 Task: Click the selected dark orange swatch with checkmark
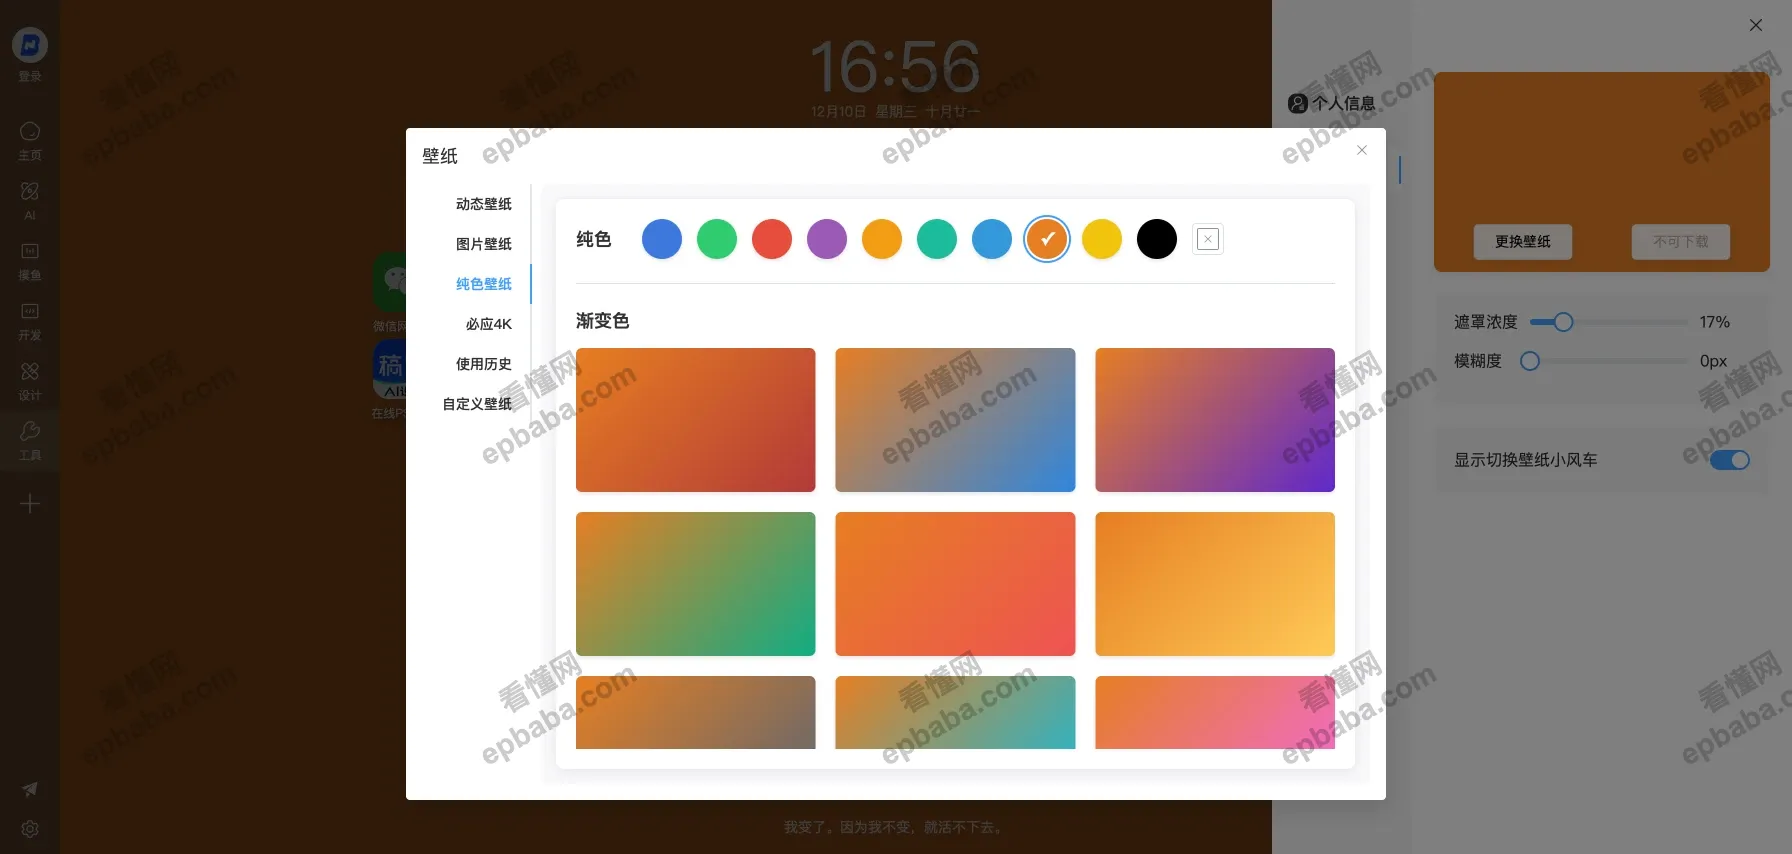pos(1047,239)
